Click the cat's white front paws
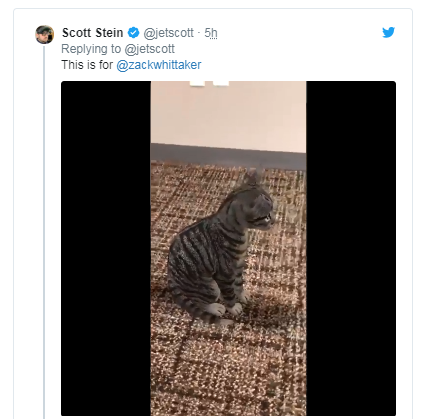Screen dimensions: 429x419 (226, 309)
